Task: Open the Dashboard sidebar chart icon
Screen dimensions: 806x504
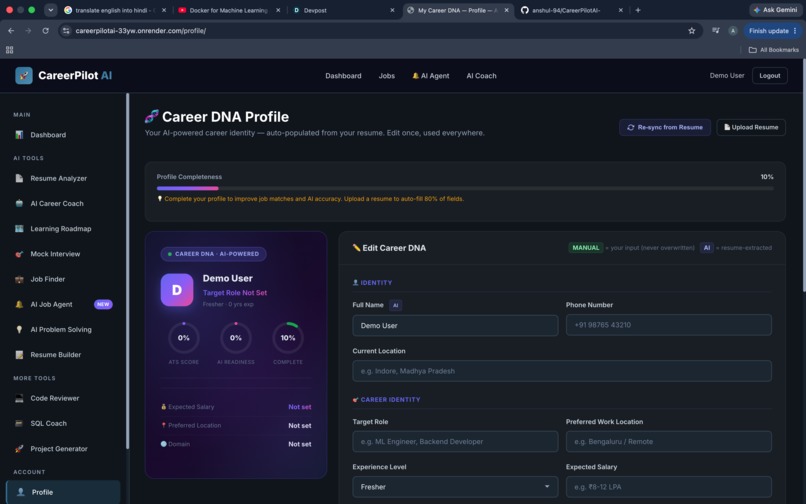Action: pyautogui.click(x=19, y=135)
